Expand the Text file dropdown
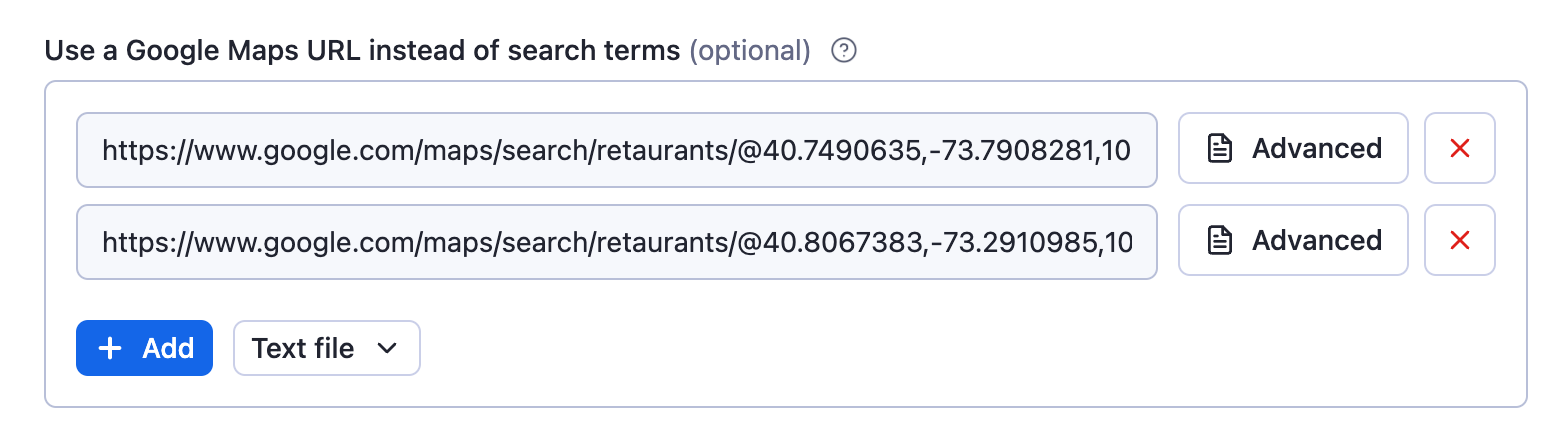 326,348
